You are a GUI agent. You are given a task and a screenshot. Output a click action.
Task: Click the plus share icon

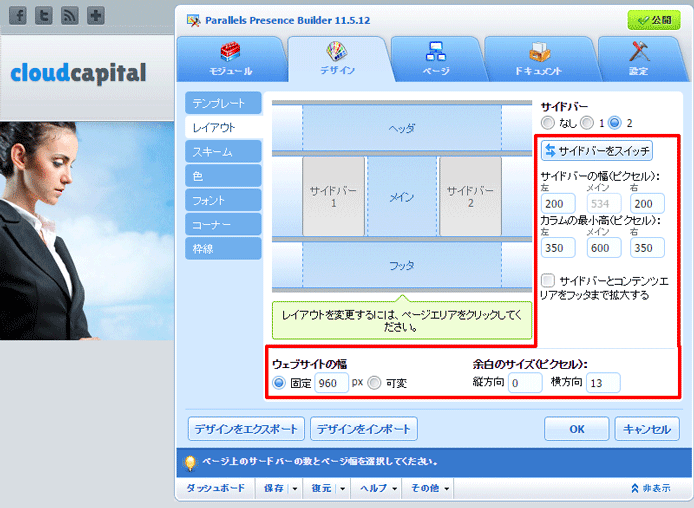click(x=95, y=16)
